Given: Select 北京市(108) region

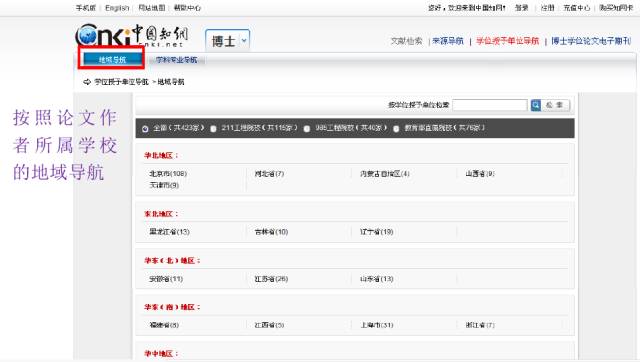Looking at the screenshot, I should pos(168,174).
